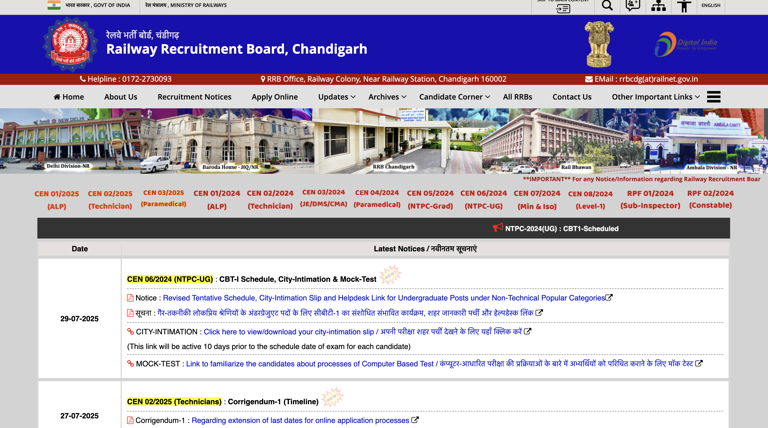Viewport: 768px width, 428px height.
Task: Open the Recruitment Notices menu item
Action: pyautogui.click(x=194, y=97)
